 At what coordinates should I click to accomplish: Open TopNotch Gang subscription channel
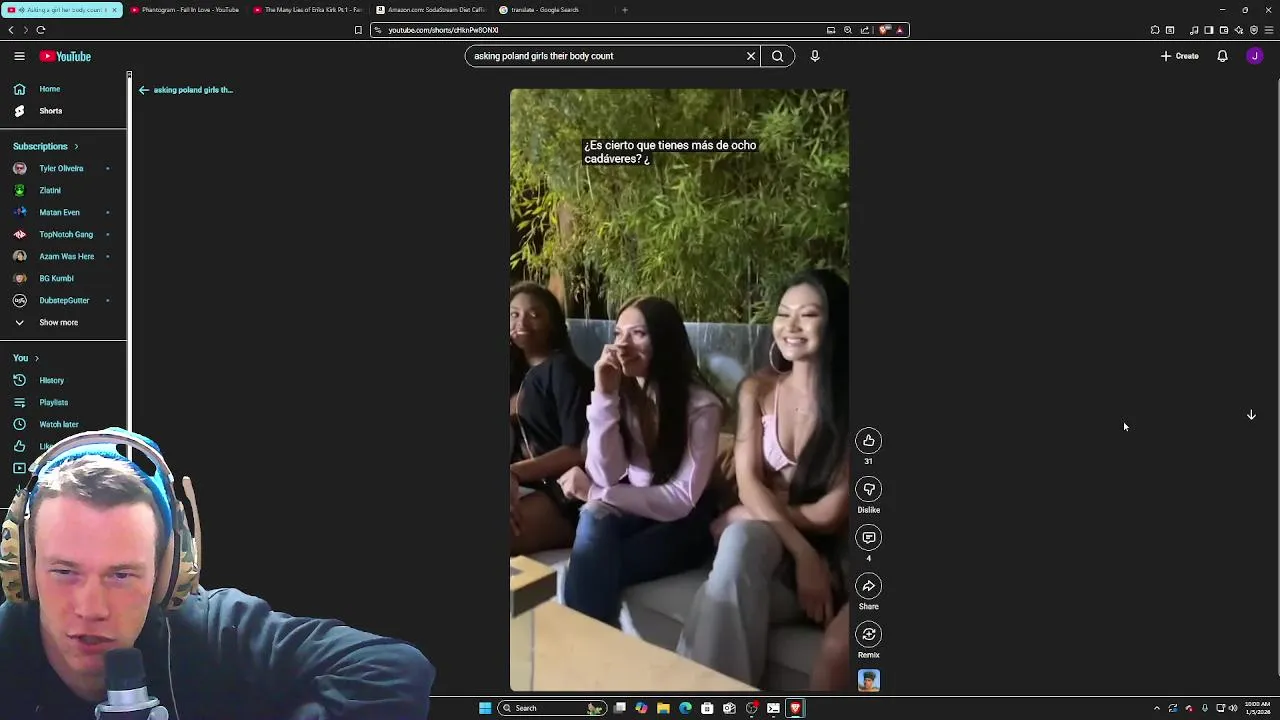point(64,234)
